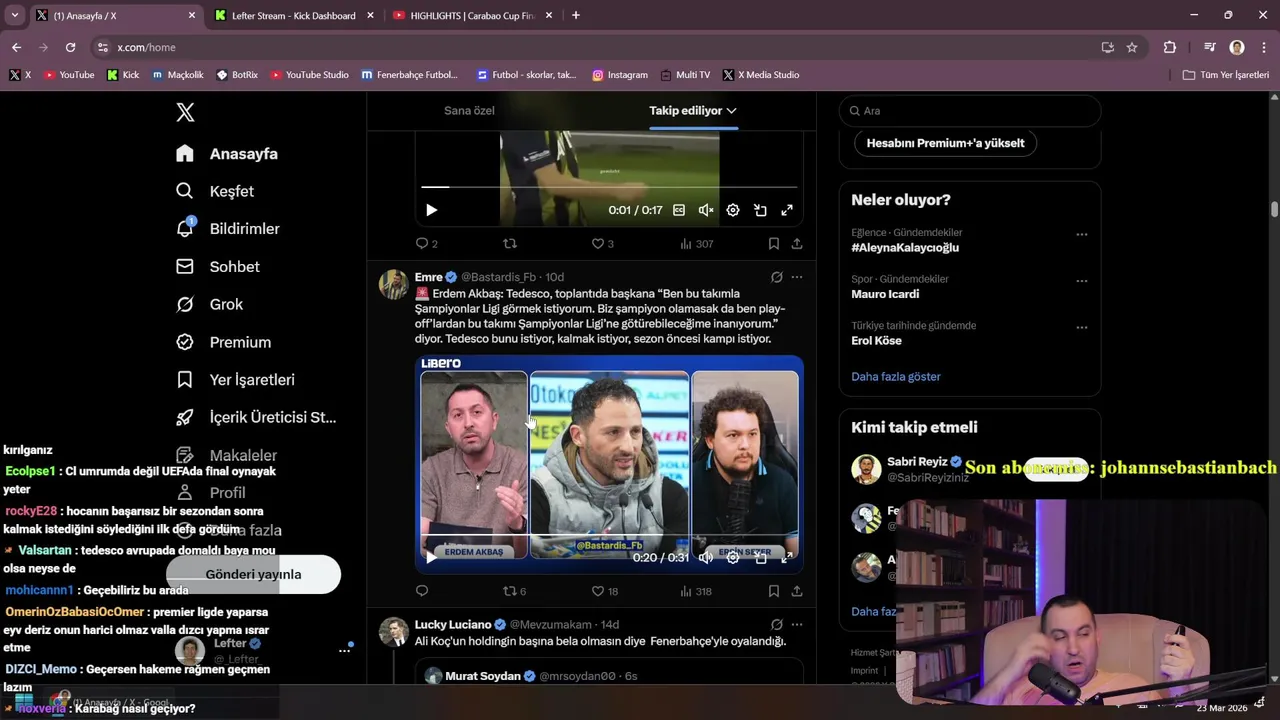Open top video settings gear
Image resolution: width=1280 pixels, height=720 pixels.
coord(733,210)
